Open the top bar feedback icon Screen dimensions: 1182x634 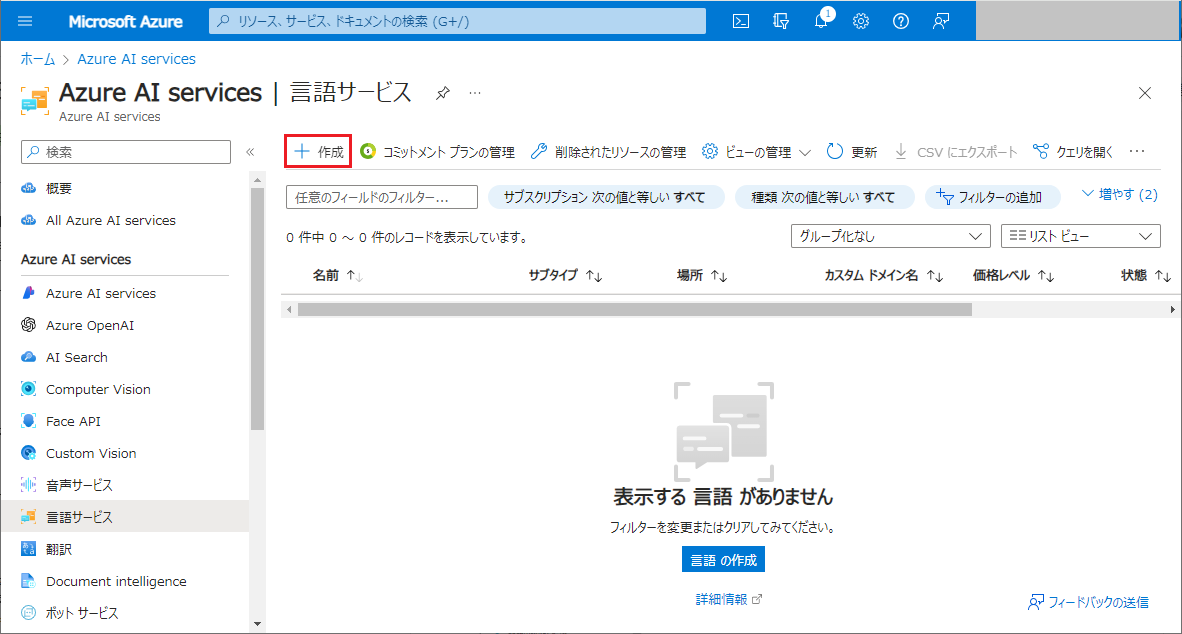tap(941, 21)
